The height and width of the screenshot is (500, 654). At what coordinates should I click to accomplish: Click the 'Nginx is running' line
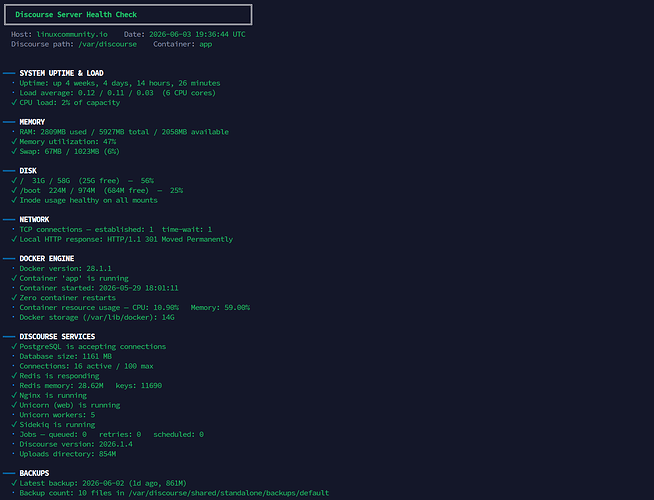(x=53, y=395)
